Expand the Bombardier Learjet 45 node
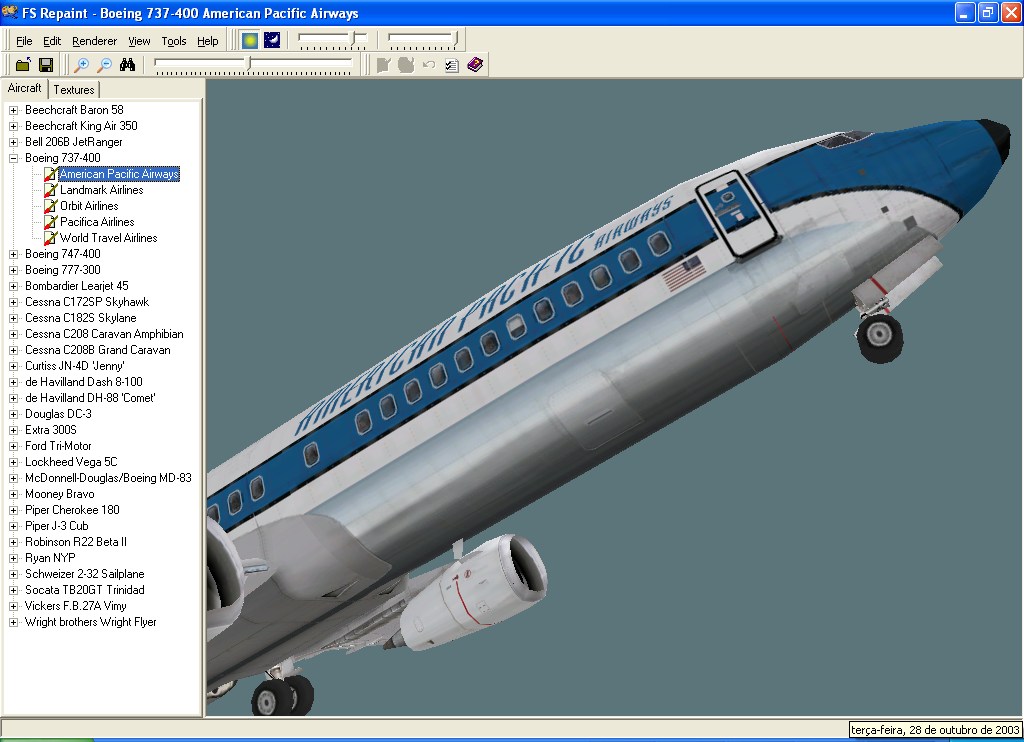The width and height of the screenshot is (1024, 742). click(13, 286)
